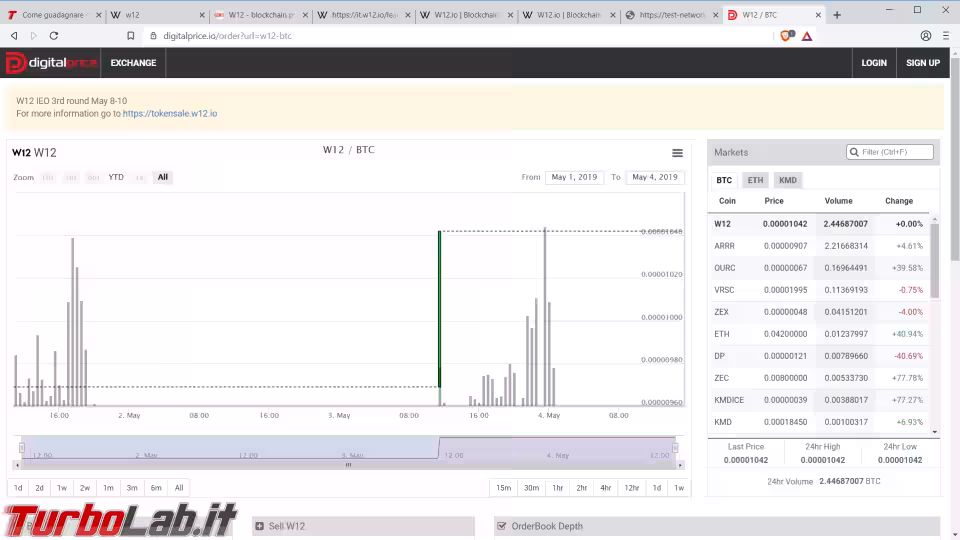Click the site lock icon in address bar
960x540 pixels.
click(x=153, y=36)
